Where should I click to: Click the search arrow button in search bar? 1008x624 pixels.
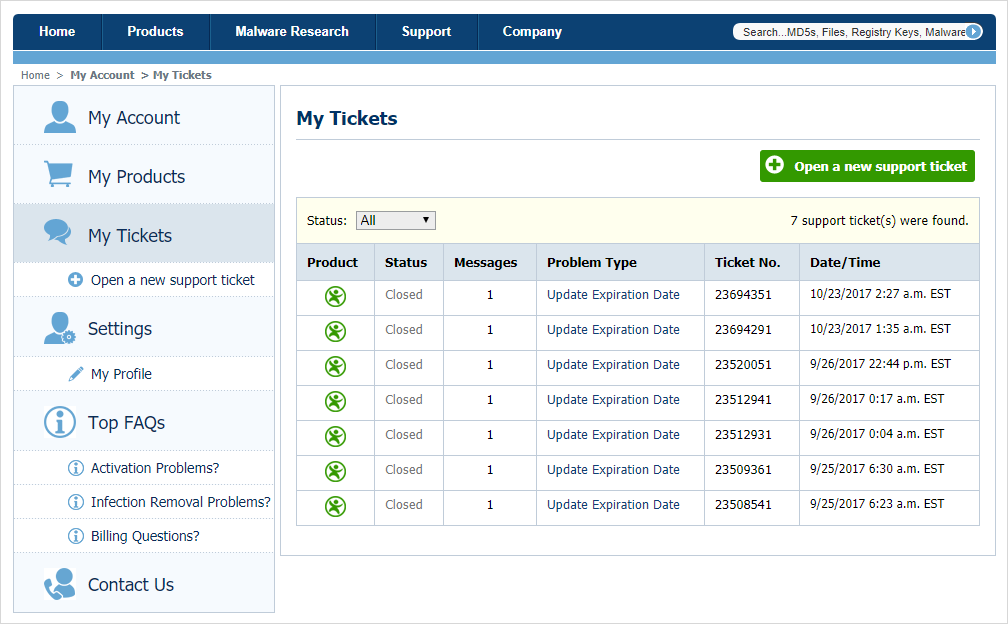974,32
